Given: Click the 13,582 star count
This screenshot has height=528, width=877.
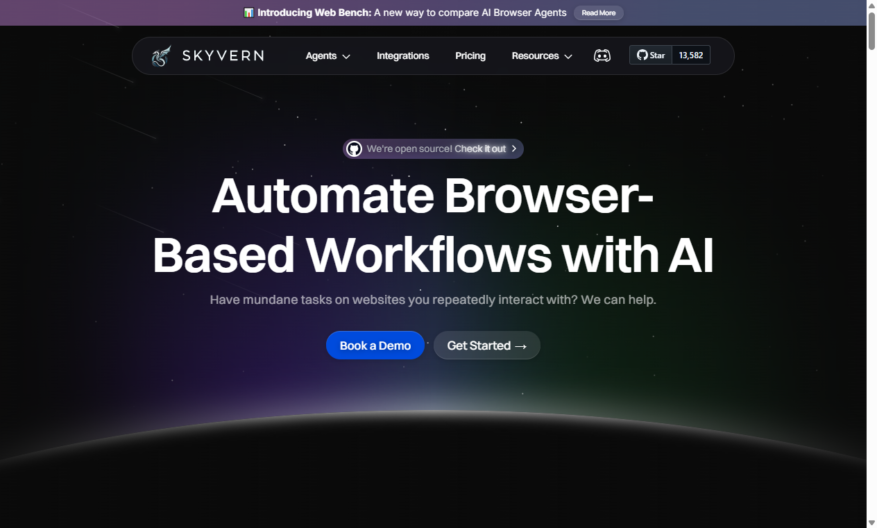Looking at the screenshot, I should point(691,55).
